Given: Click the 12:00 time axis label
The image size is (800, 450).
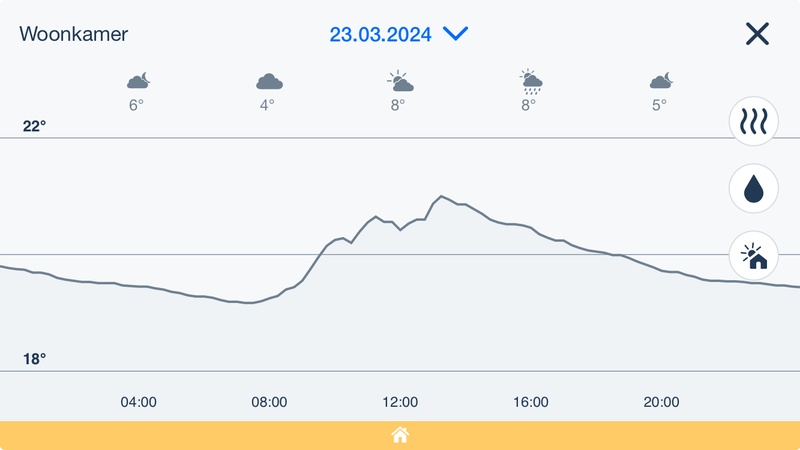Looking at the screenshot, I should pos(400,402).
